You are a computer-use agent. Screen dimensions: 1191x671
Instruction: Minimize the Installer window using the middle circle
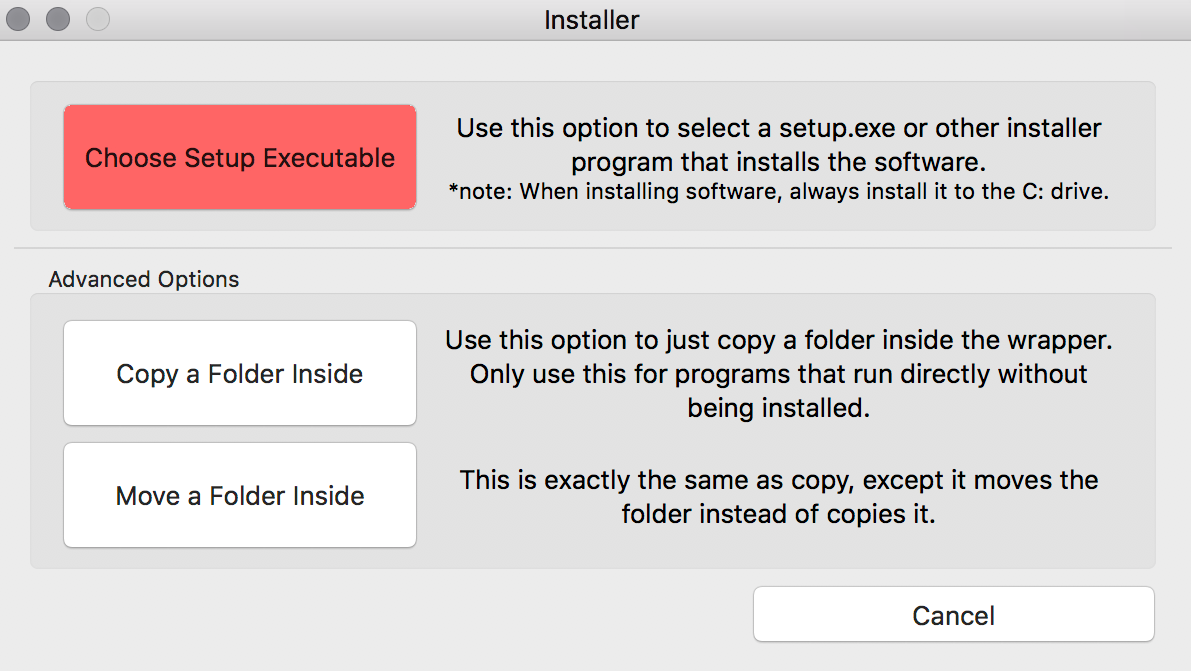coord(58,19)
